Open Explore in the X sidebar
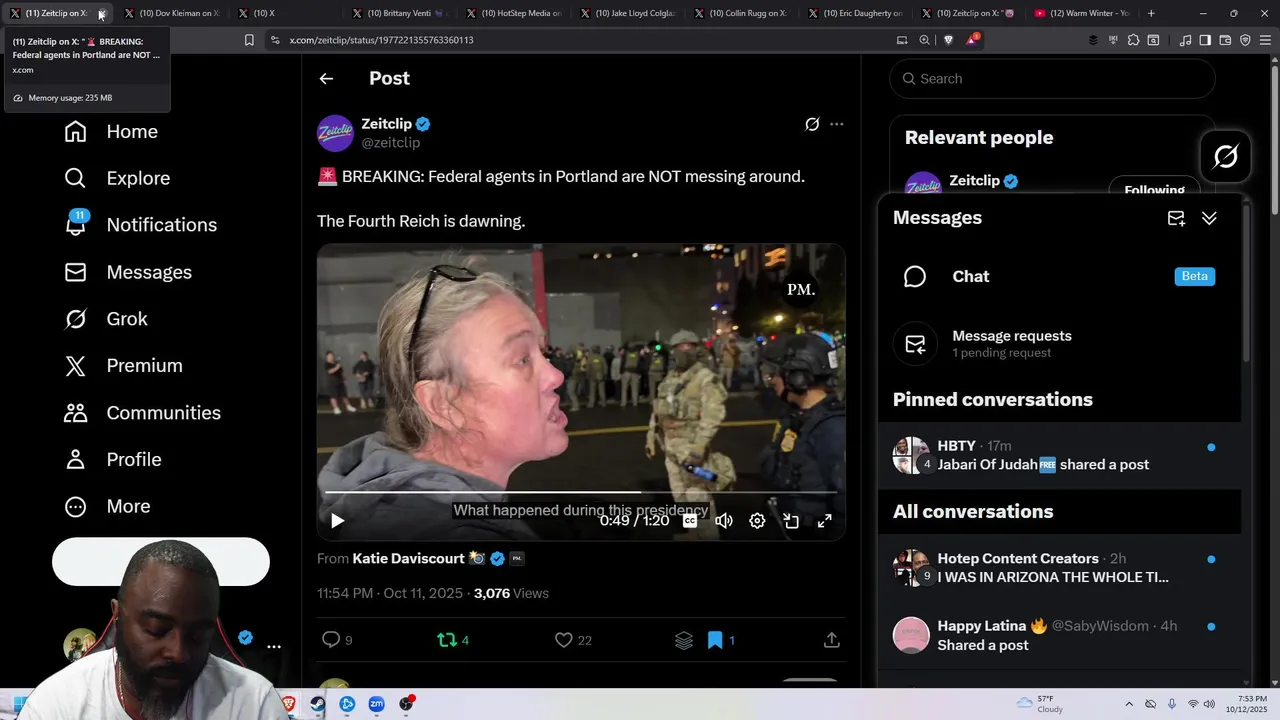Viewport: 1280px width, 720px height. tap(117, 178)
